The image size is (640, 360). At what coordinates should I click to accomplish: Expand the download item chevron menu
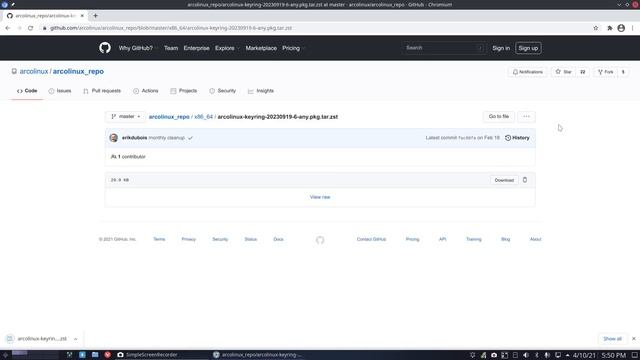tap(76, 339)
